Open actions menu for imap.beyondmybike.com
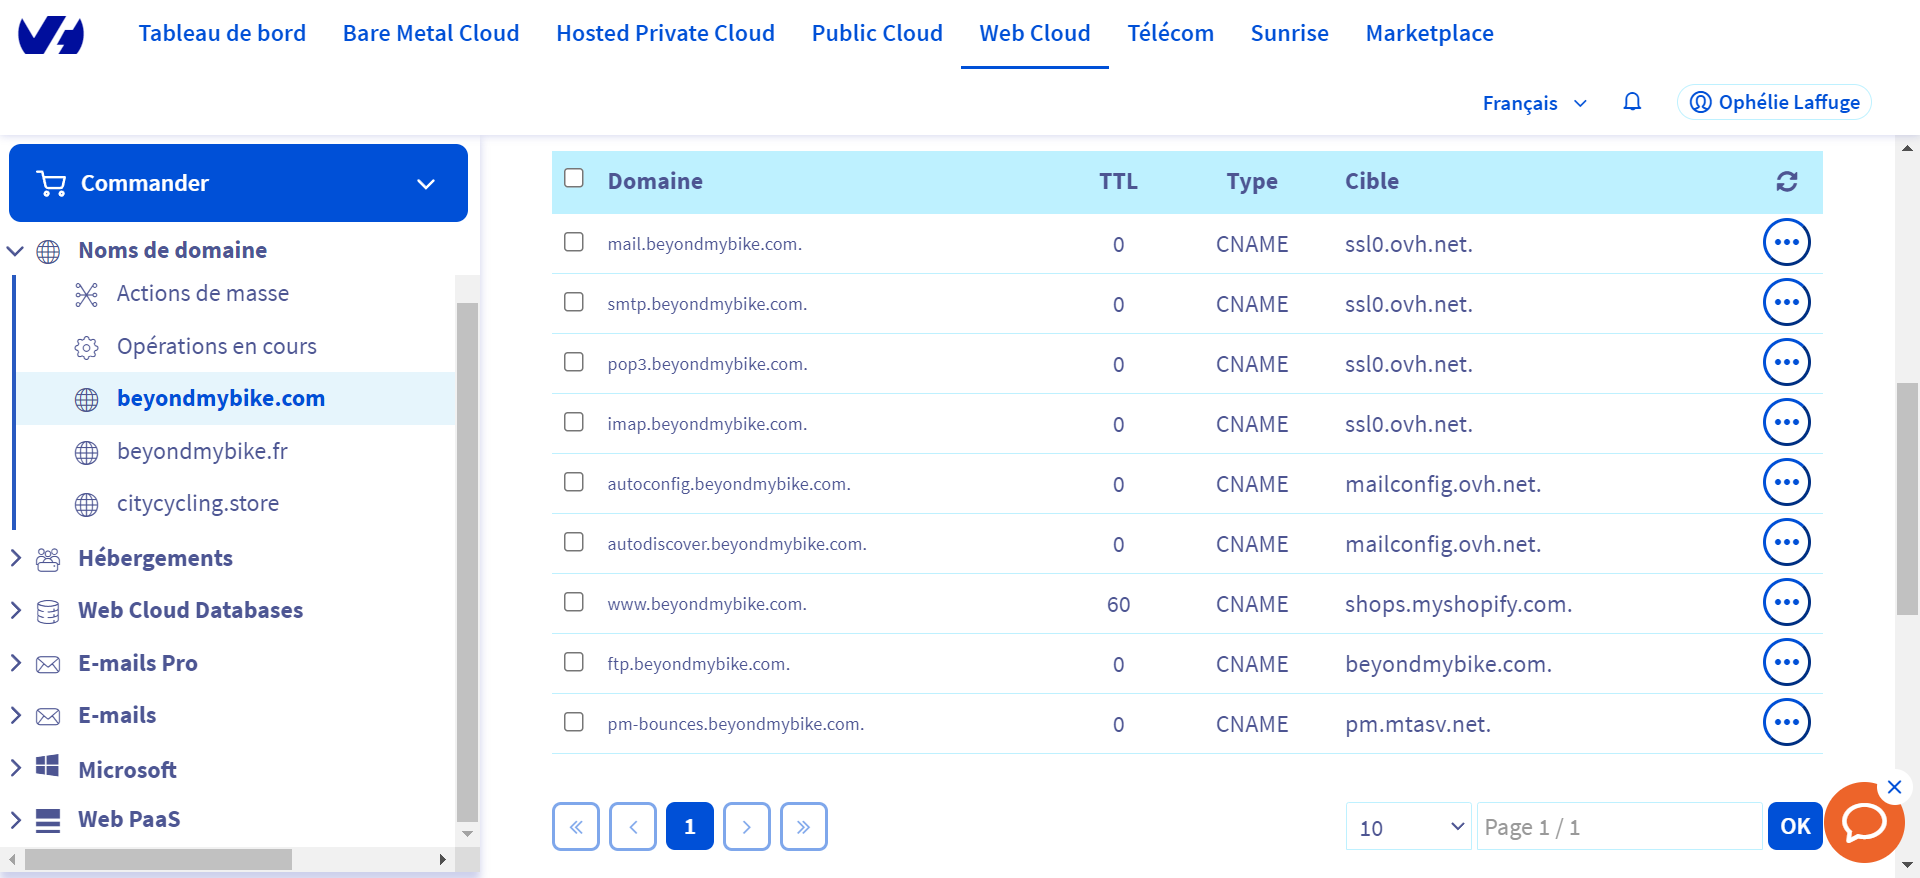 [x=1787, y=422]
